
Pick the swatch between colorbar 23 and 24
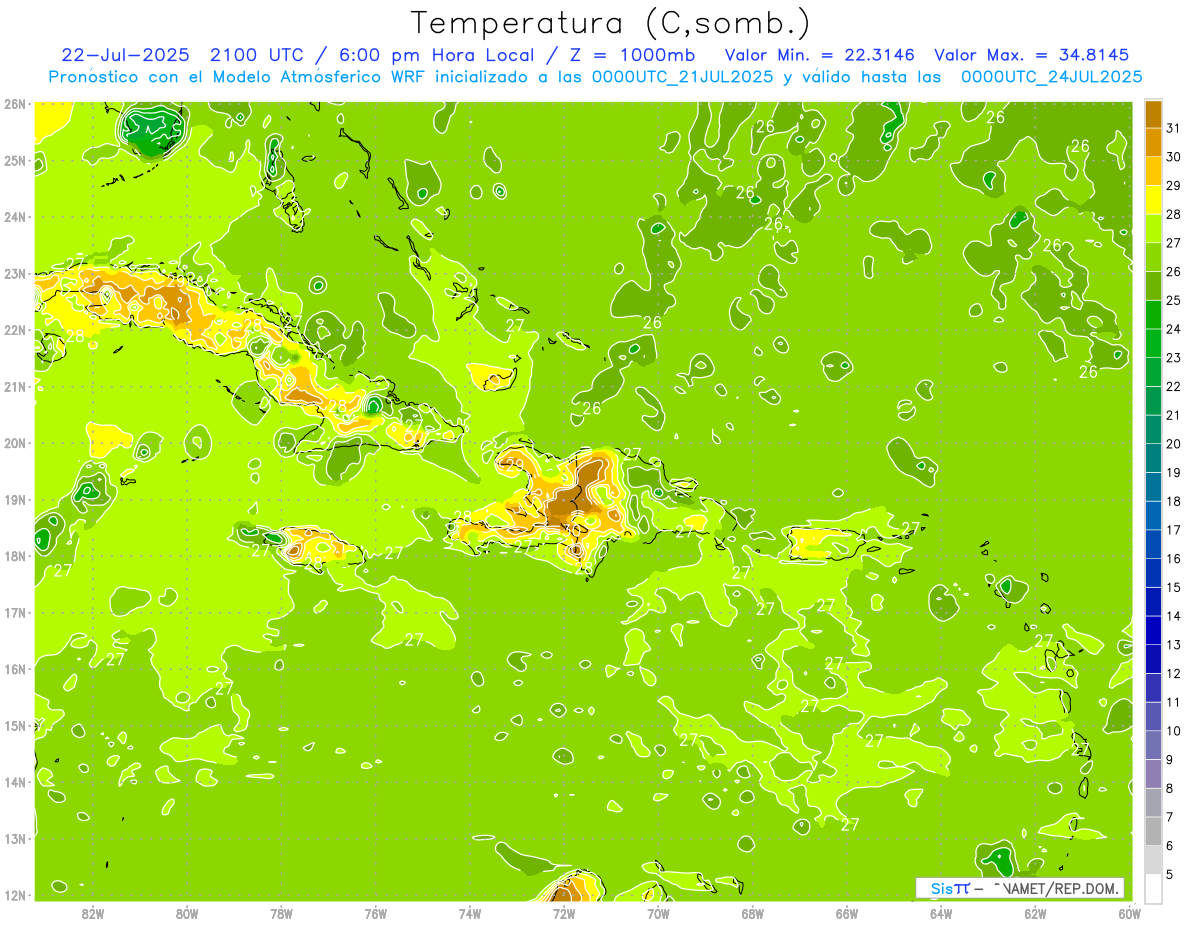click(1153, 343)
